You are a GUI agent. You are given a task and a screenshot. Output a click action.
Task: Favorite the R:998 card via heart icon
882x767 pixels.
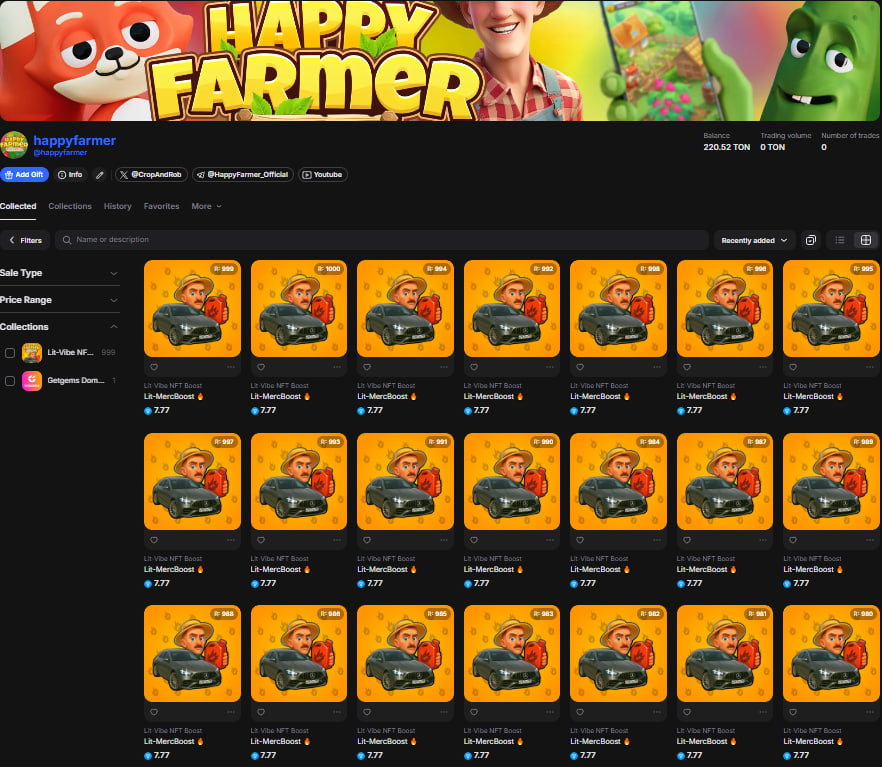tap(580, 367)
